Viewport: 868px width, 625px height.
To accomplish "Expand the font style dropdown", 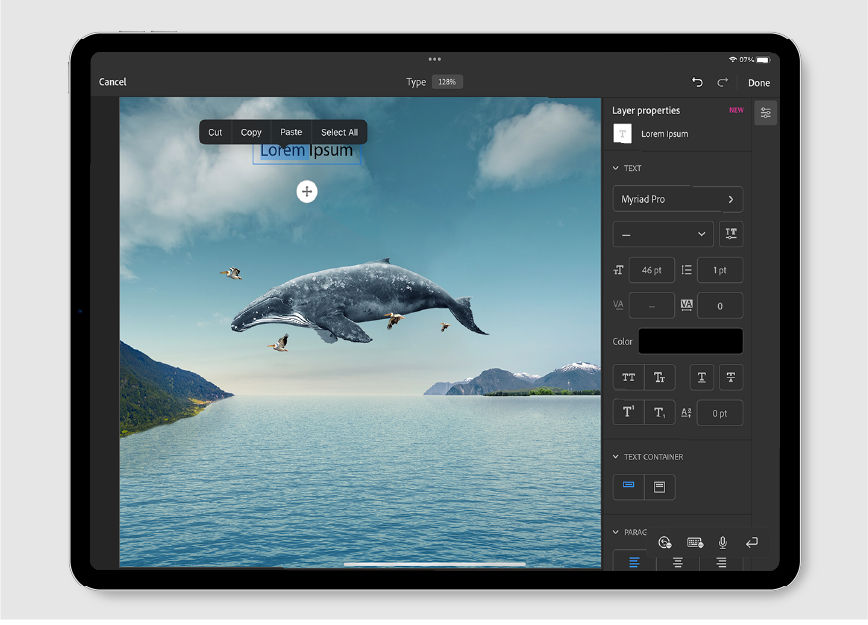I will pyautogui.click(x=662, y=234).
